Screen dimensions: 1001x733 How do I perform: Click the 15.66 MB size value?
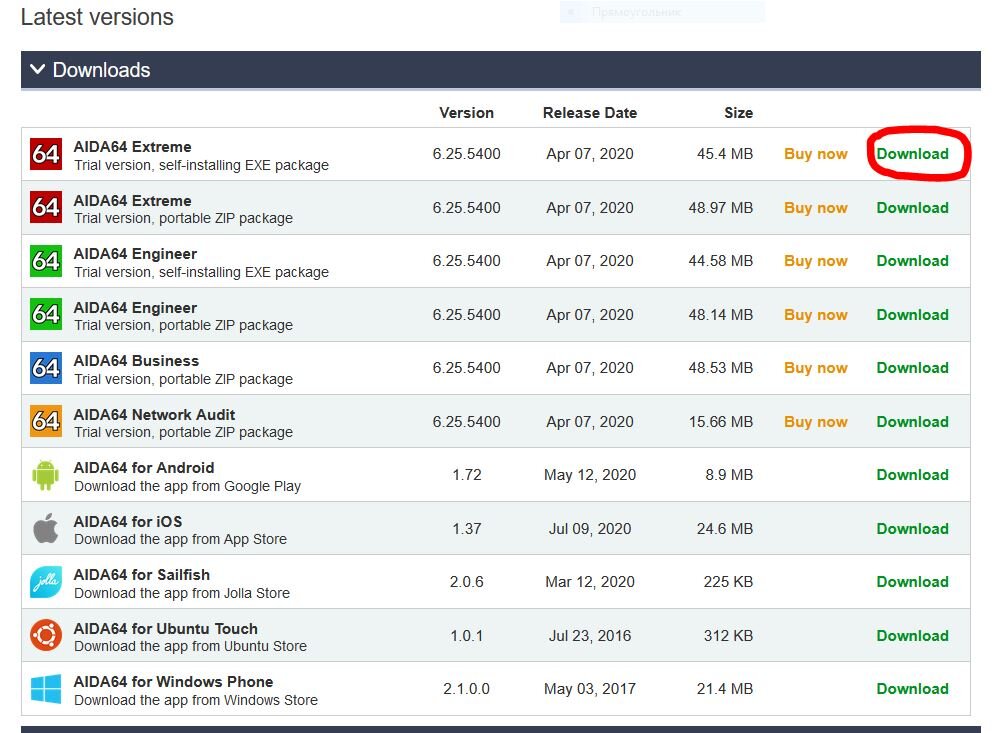point(721,421)
